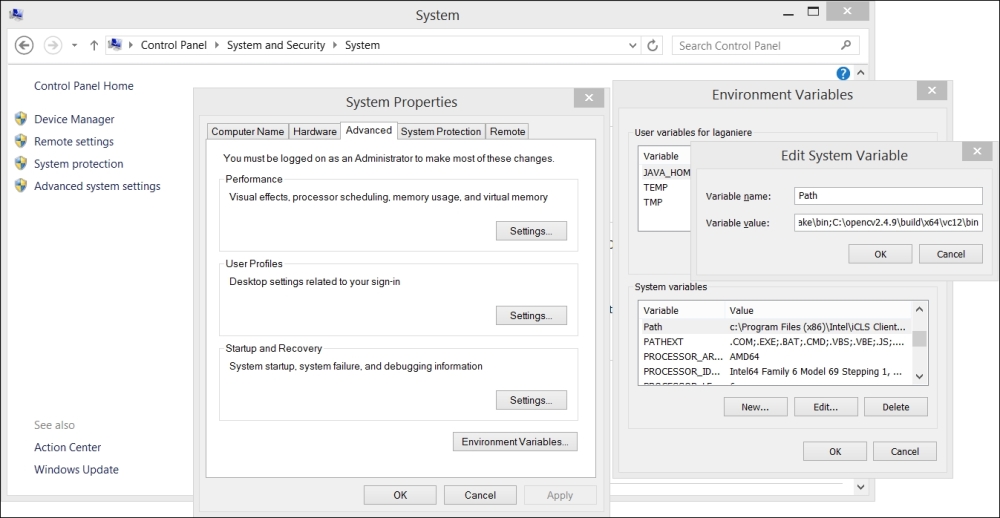Viewport: 1000px width, 518px height.
Task: Close the Environment Variables dialog
Action: tap(932, 91)
